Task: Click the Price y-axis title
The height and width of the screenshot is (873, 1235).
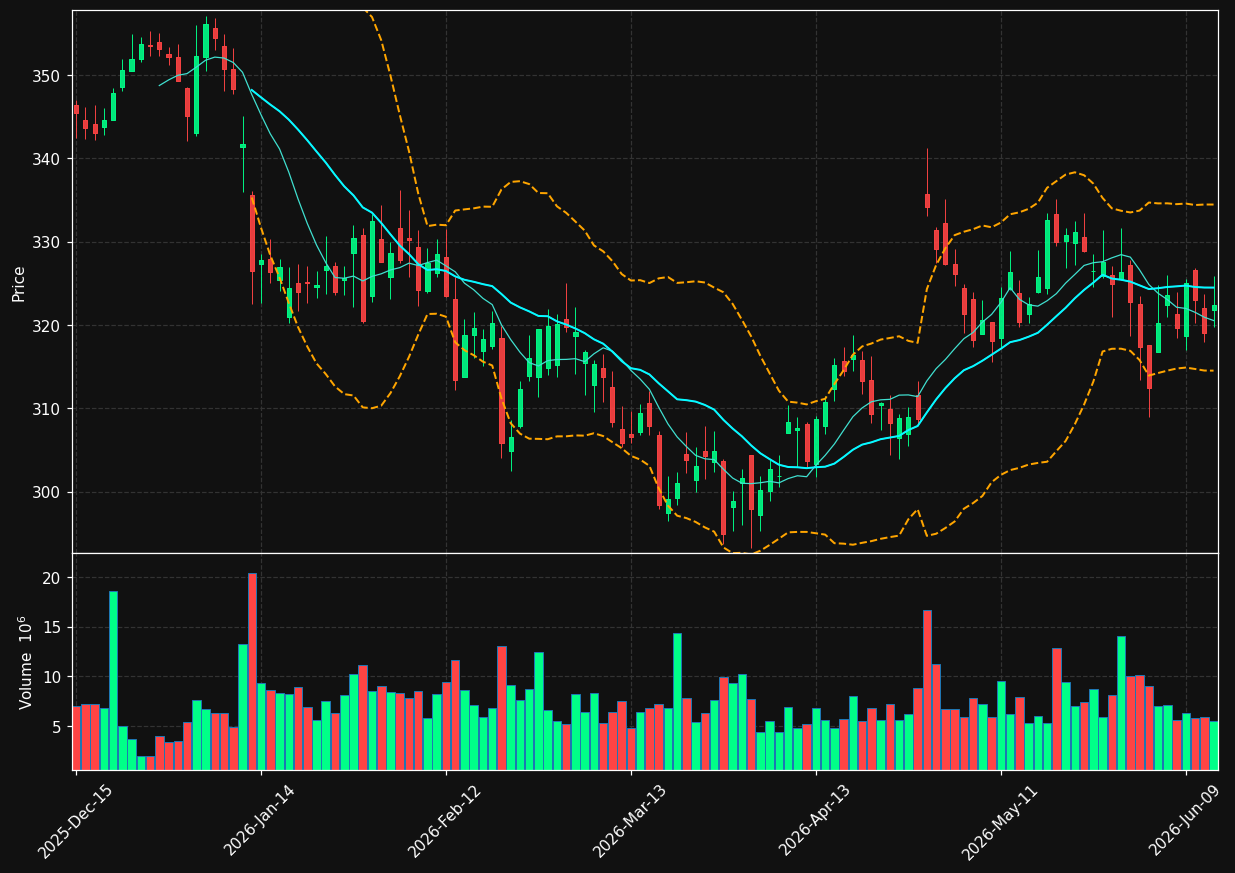Action: click(x=19, y=283)
